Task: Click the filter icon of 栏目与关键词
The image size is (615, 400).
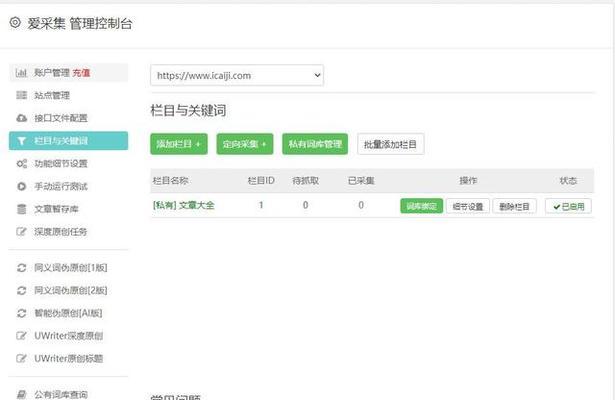Action: click(21, 141)
